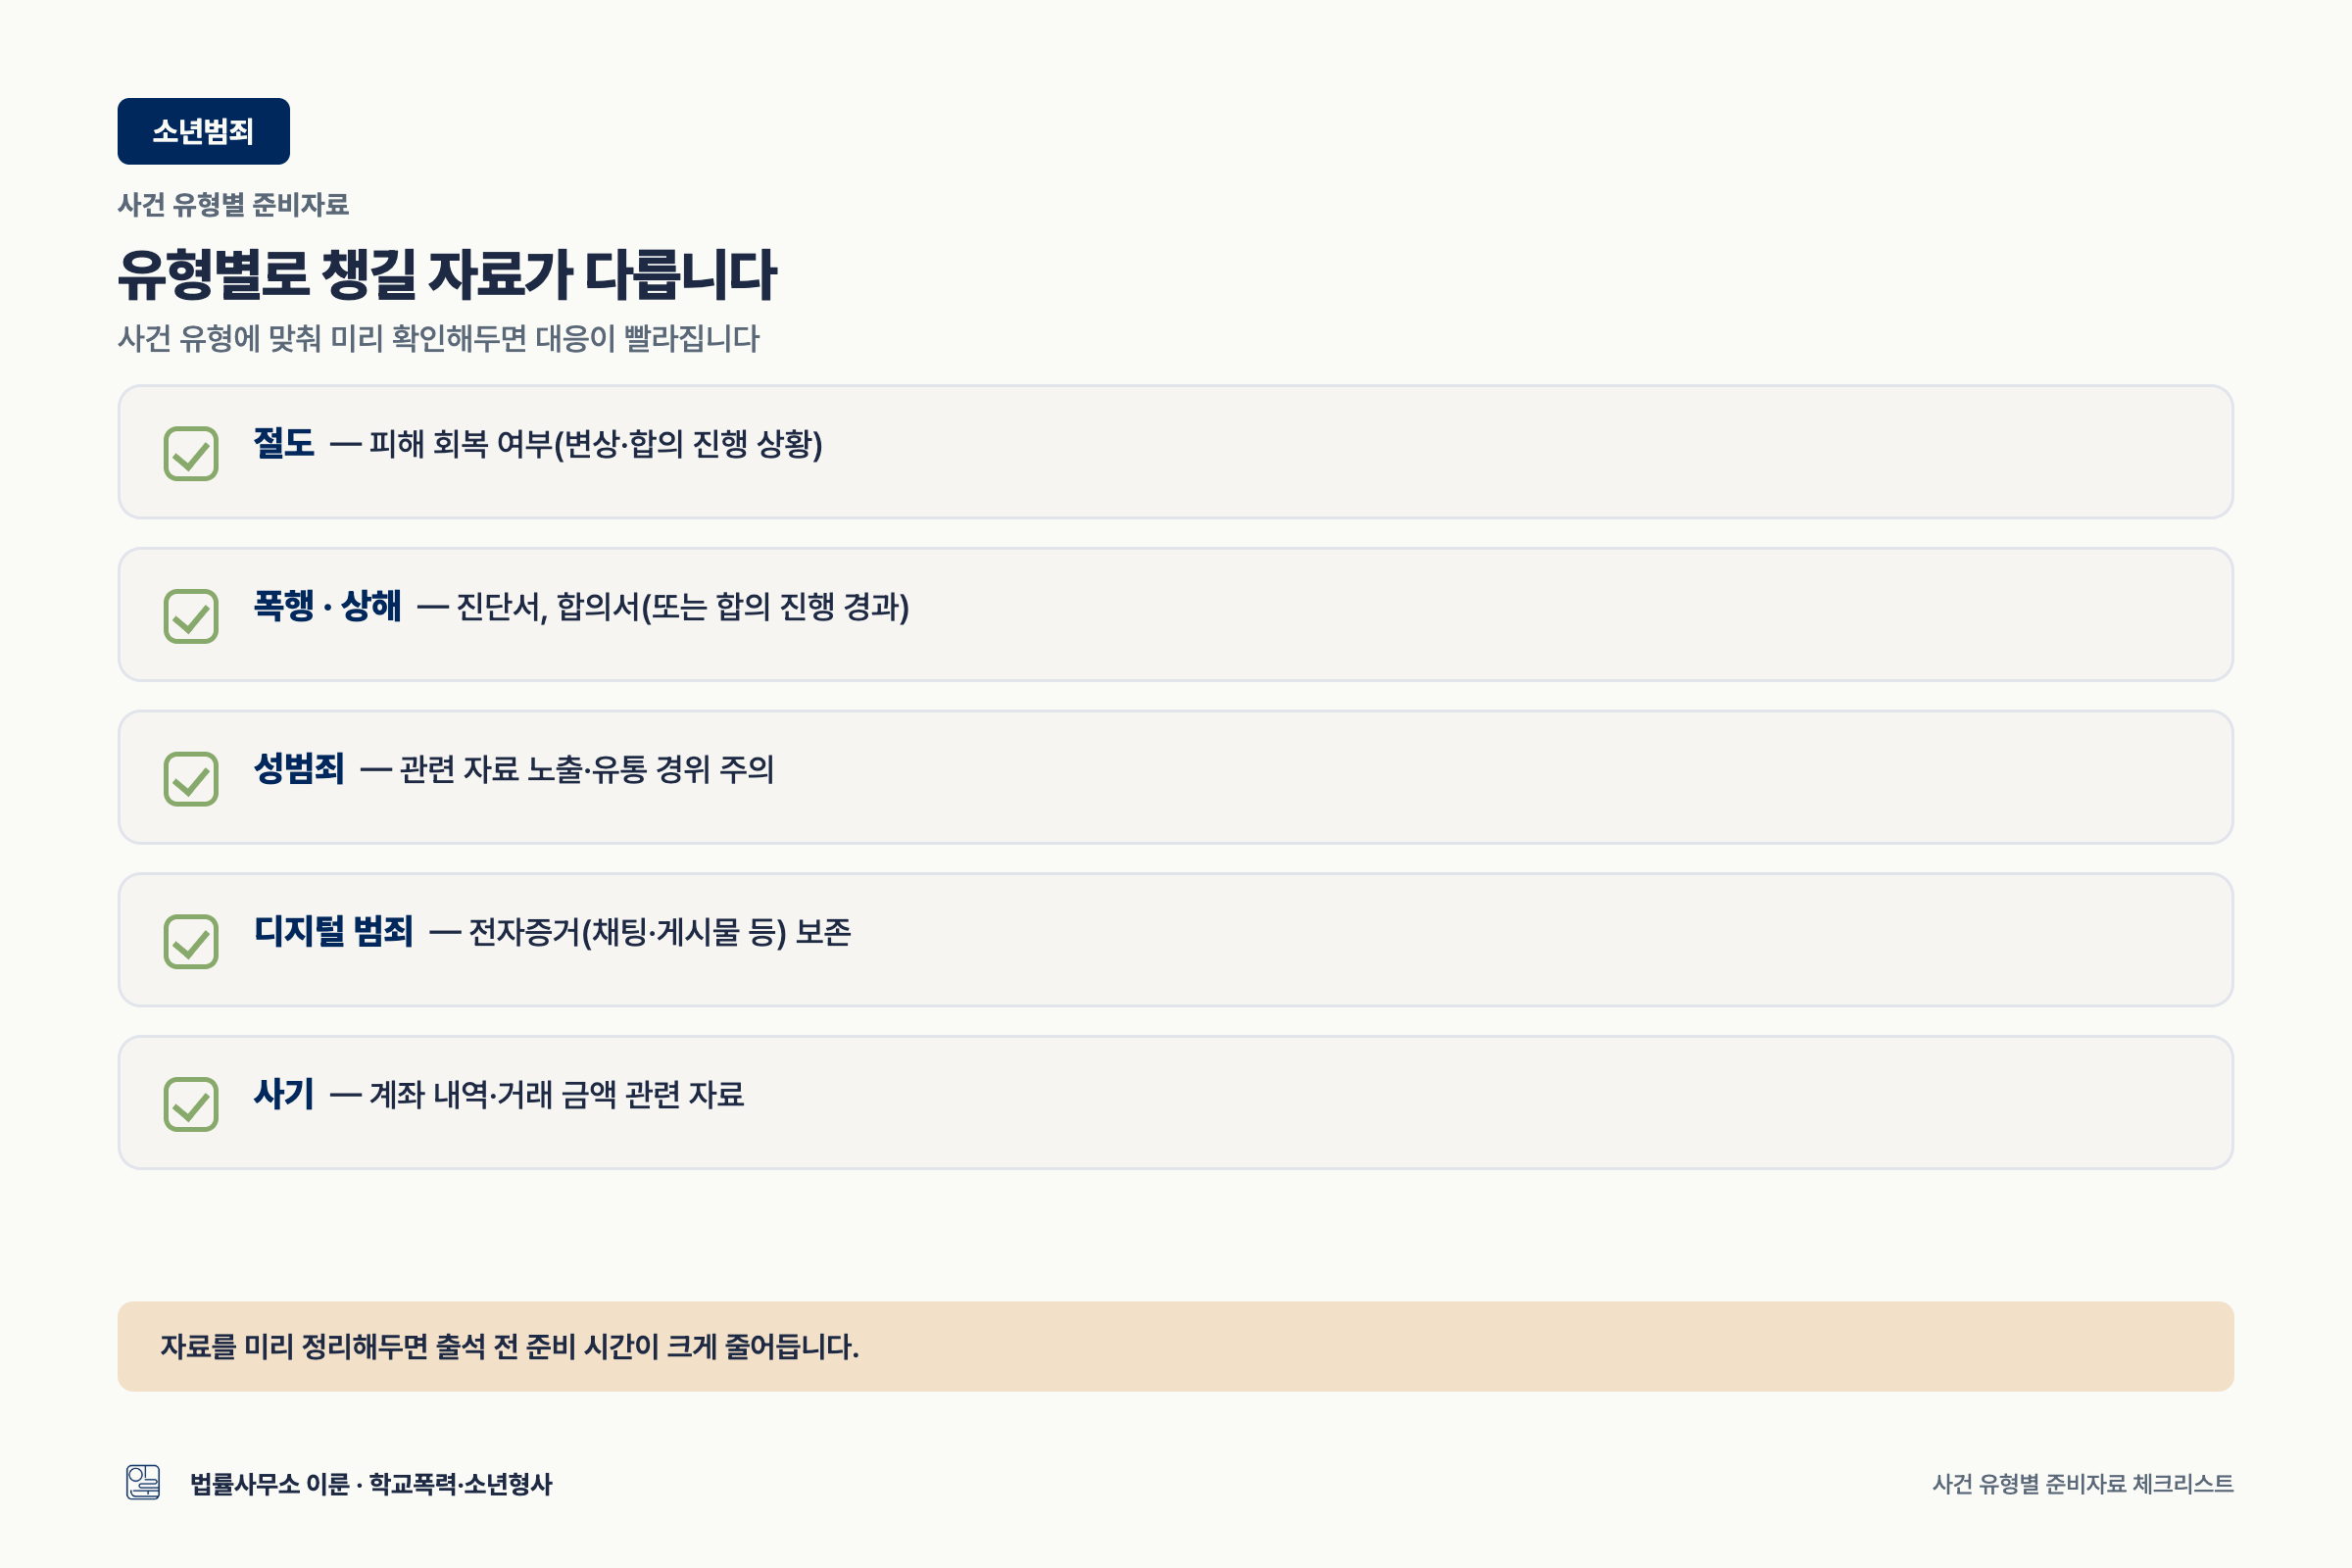Select the 전자증거(채팅·게시물 등) 보존 description

point(660,932)
